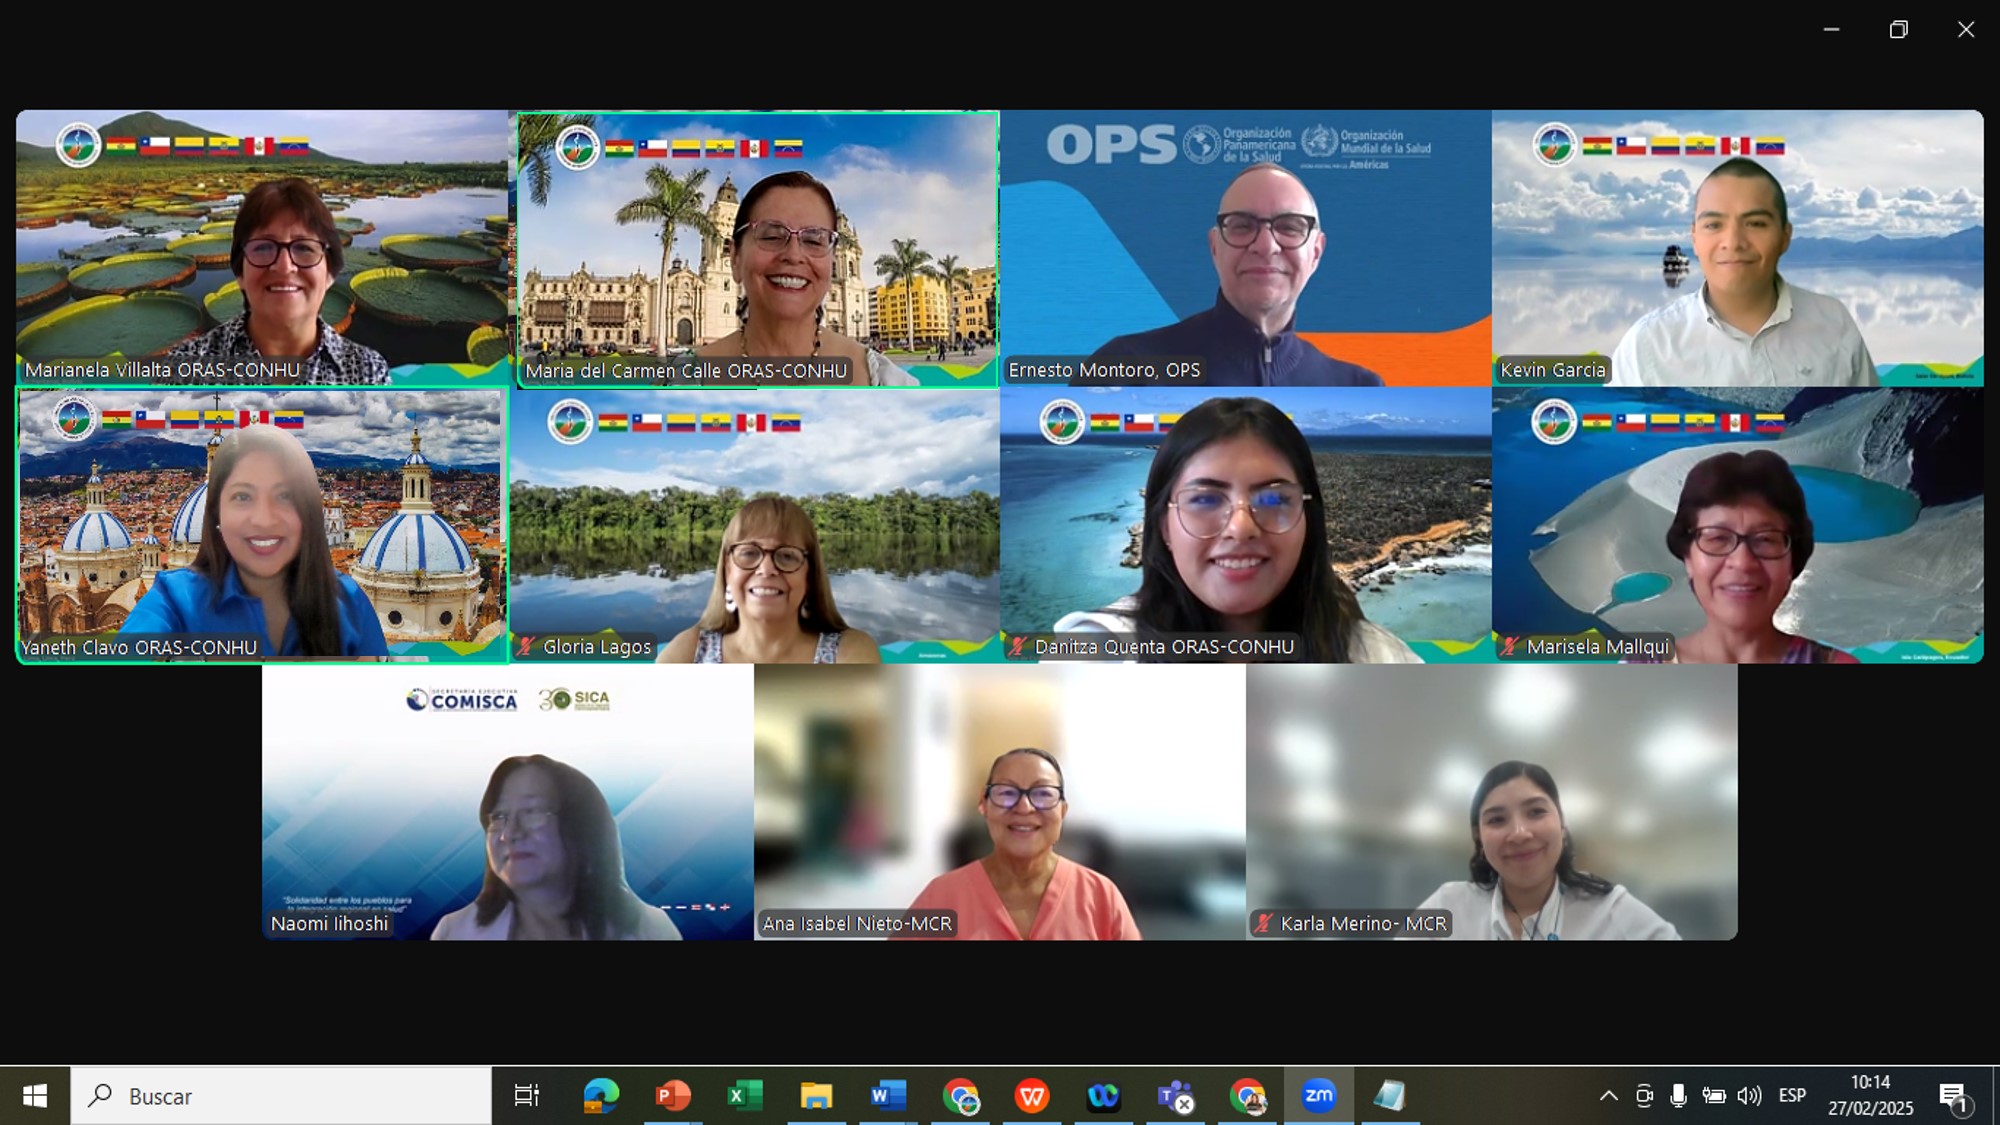
Task: Expand hidden system tray icons chevron
Action: [x=1608, y=1096]
